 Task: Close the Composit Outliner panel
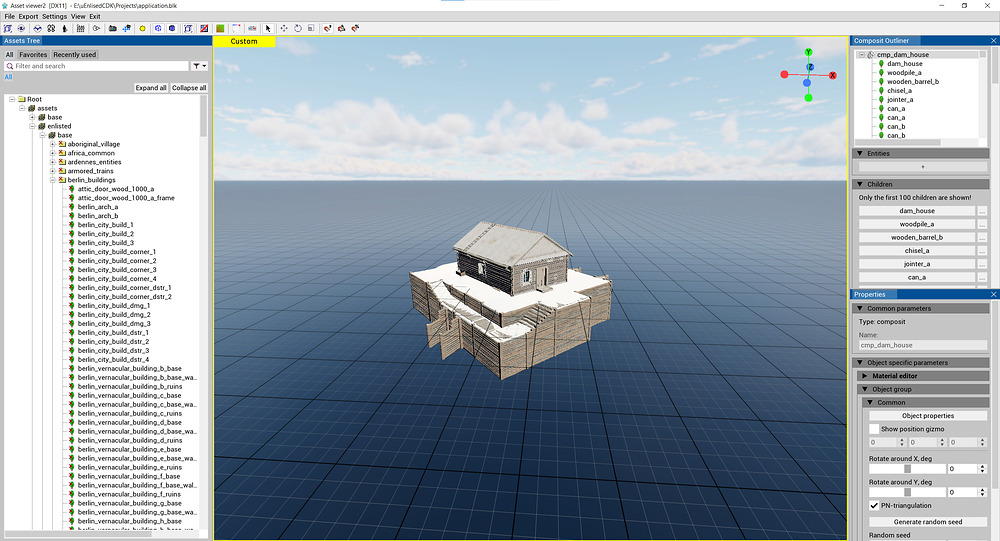pyautogui.click(x=994, y=40)
